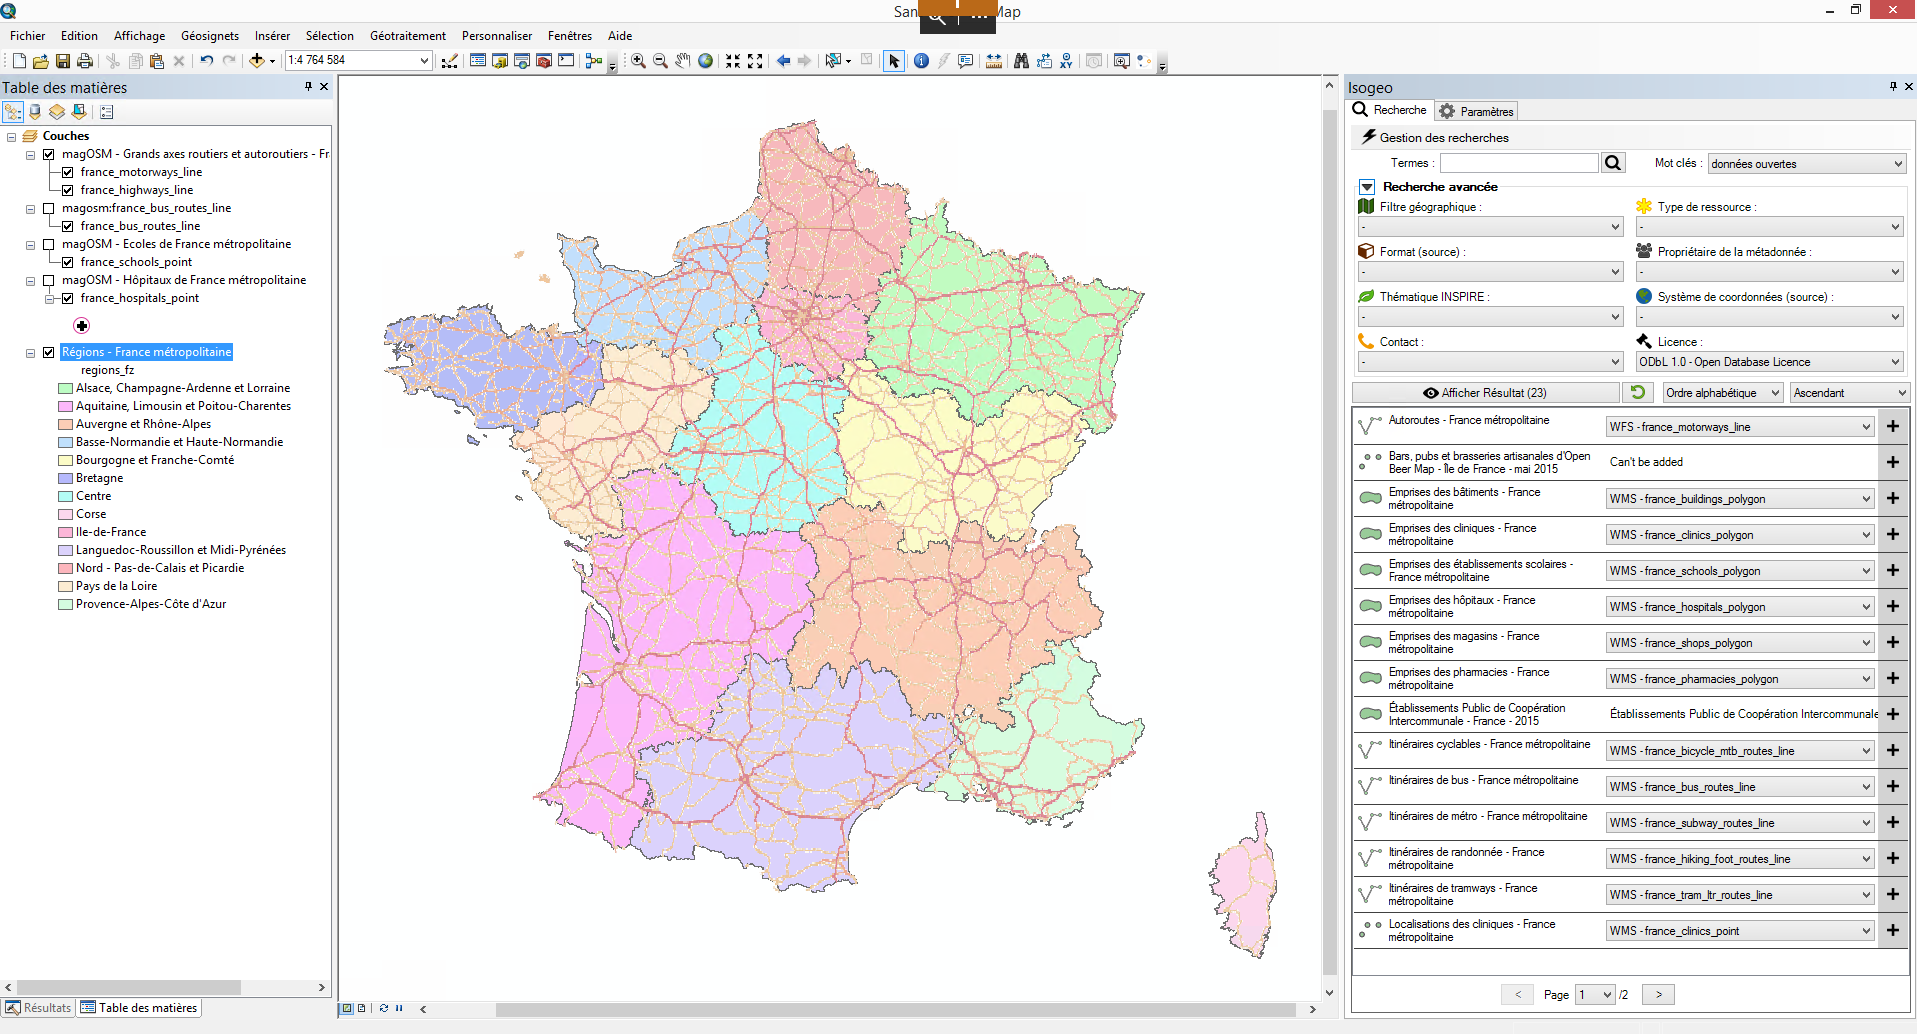The width and height of the screenshot is (1917, 1034).
Task: Open the Find binoculars tool
Action: (1021, 61)
